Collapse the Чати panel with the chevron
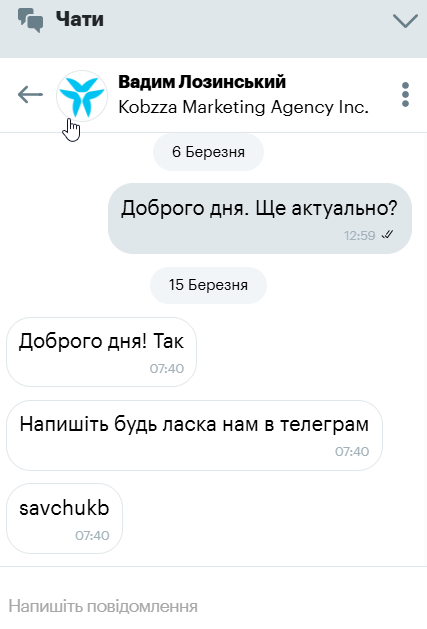This screenshot has height=629, width=427. click(x=405, y=21)
